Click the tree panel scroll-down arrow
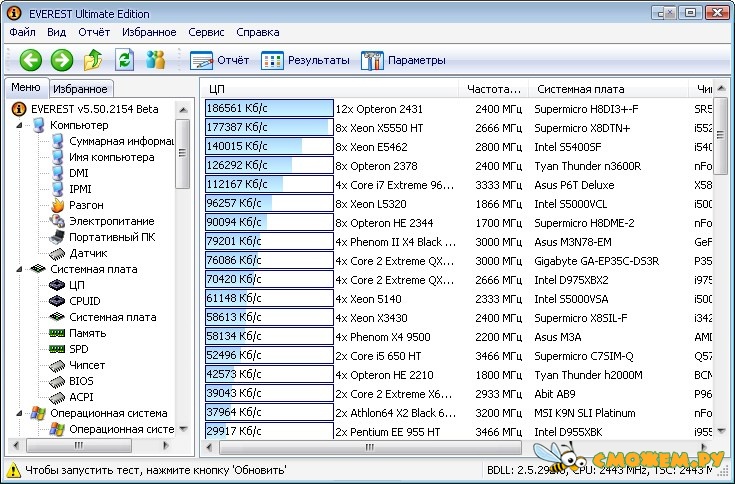 tap(183, 429)
